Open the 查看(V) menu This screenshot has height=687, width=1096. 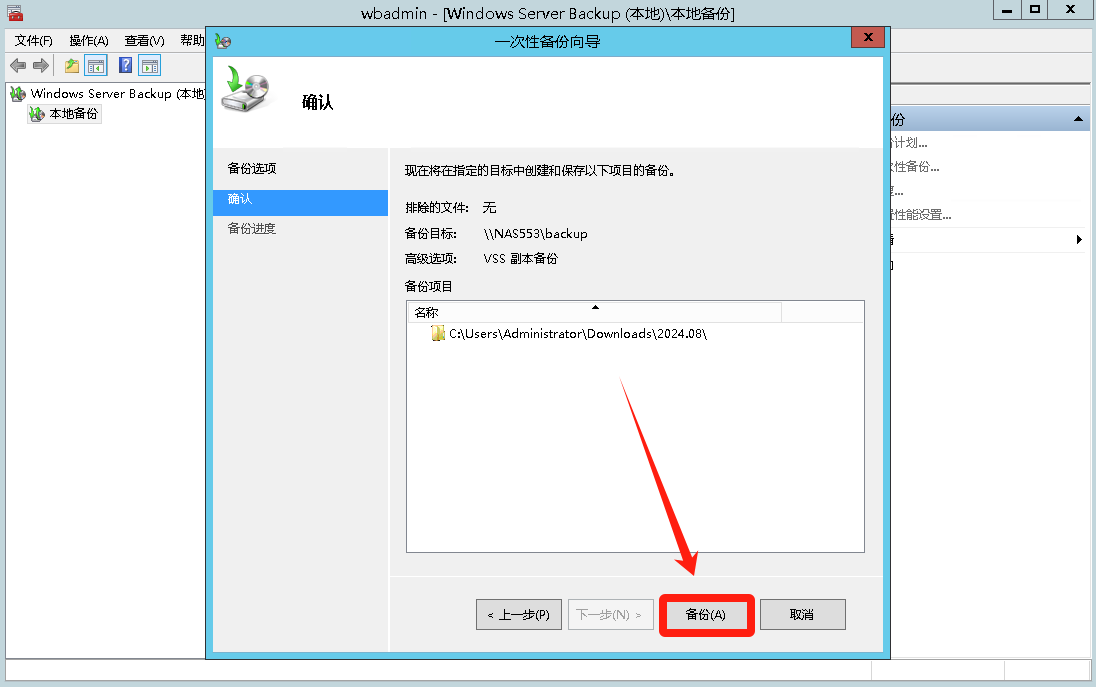coord(144,41)
